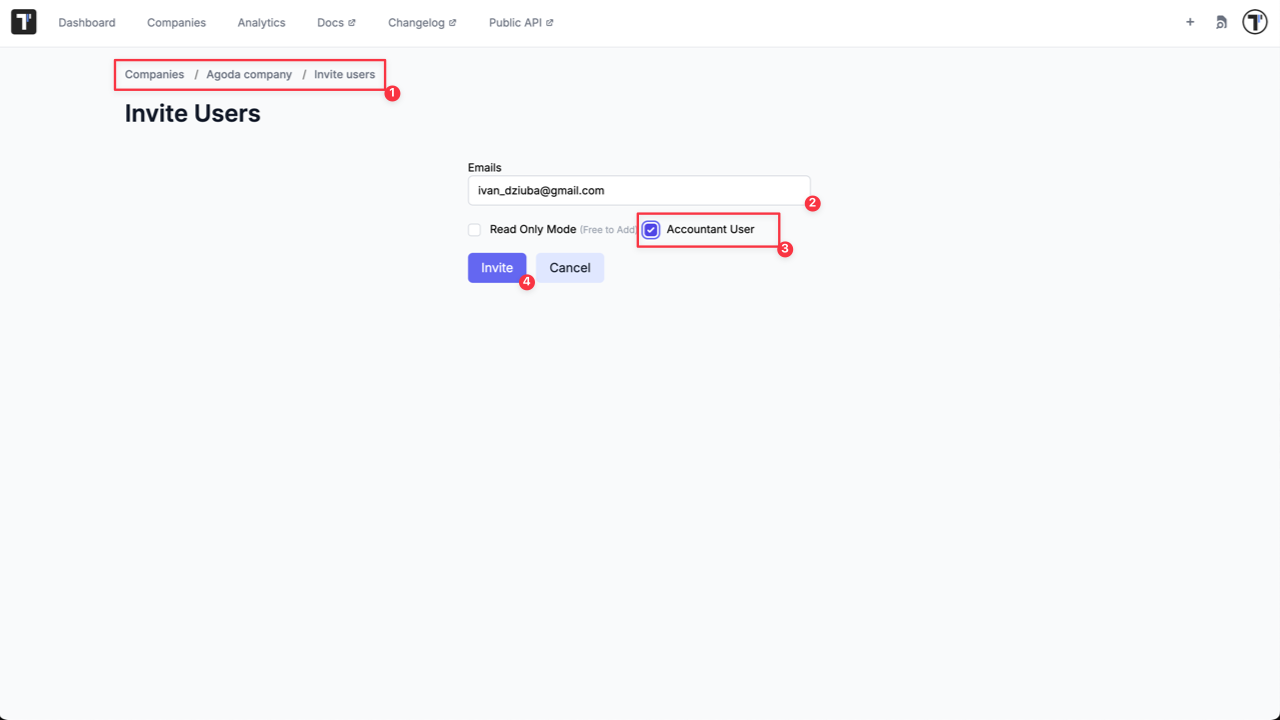Click the Cancel button
This screenshot has height=720, width=1280.
[570, 267]
